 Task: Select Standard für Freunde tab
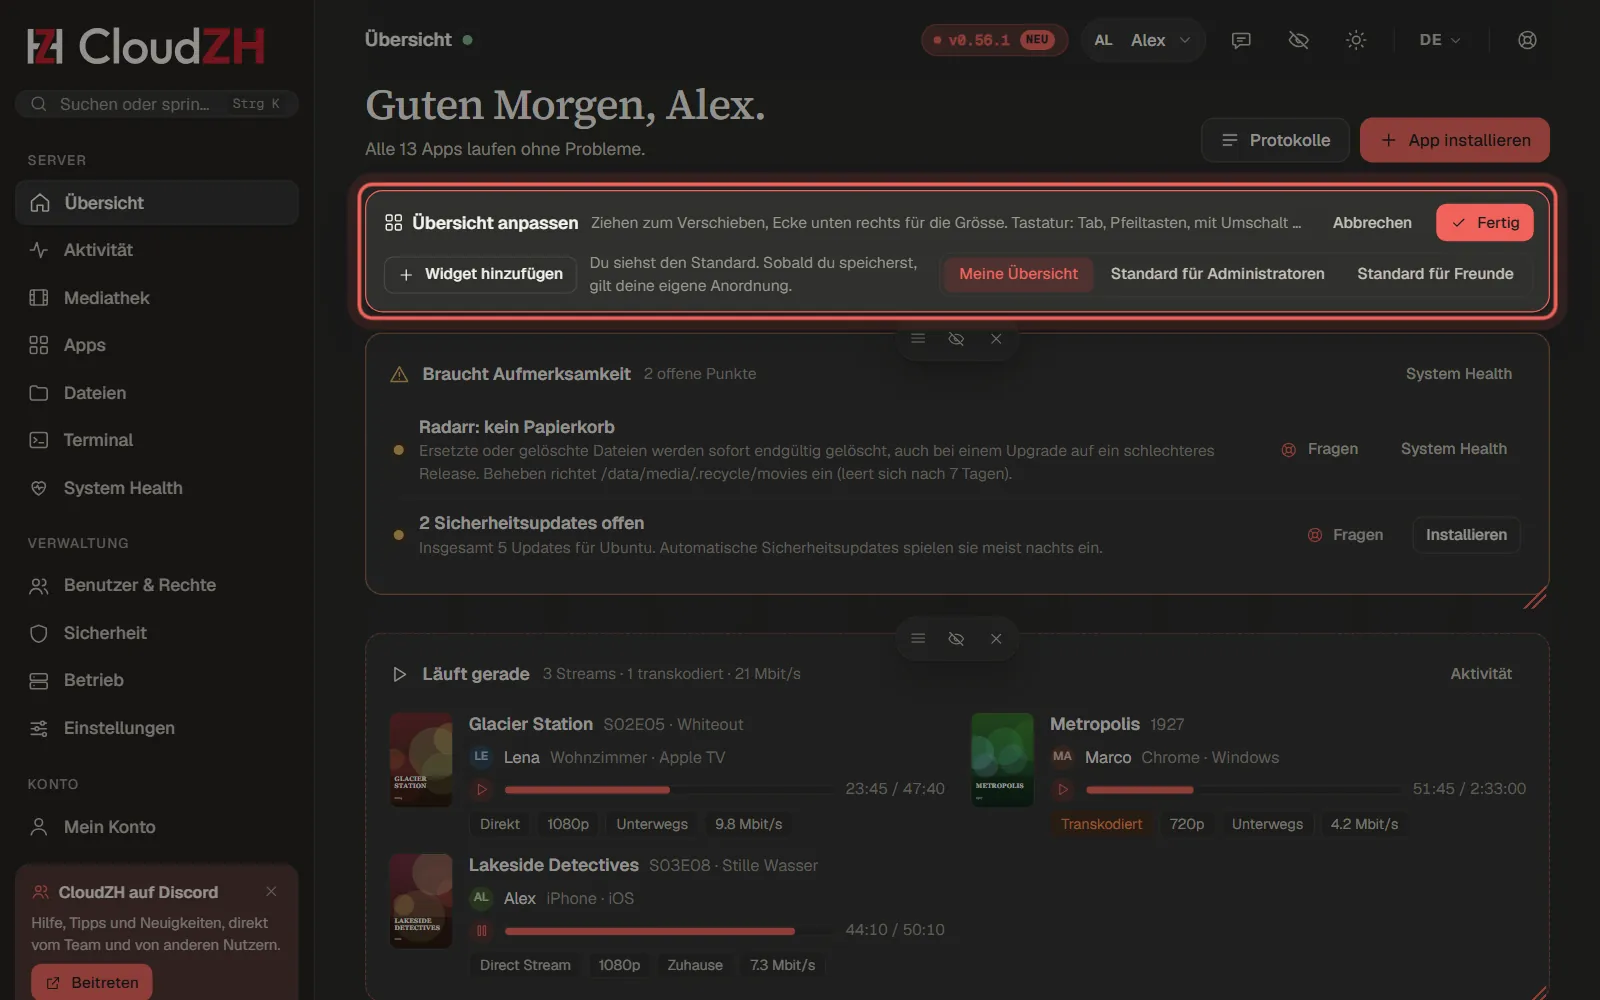[x=1435, y=274]
